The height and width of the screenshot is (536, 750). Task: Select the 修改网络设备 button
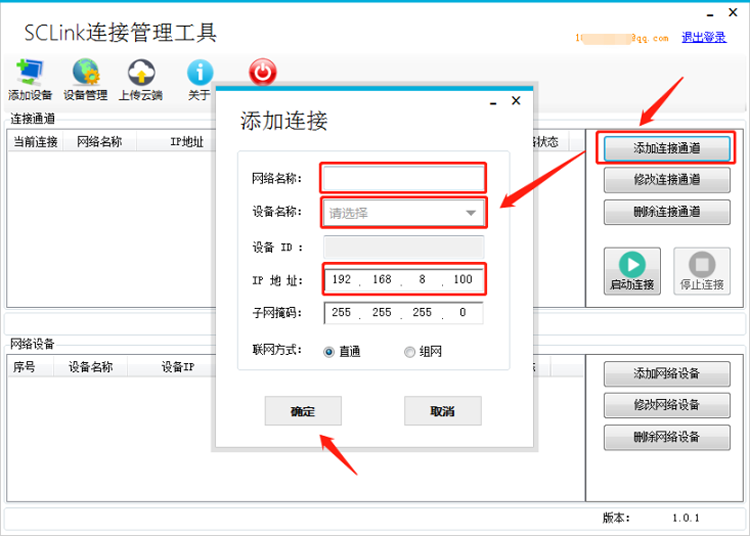(667, 405)
